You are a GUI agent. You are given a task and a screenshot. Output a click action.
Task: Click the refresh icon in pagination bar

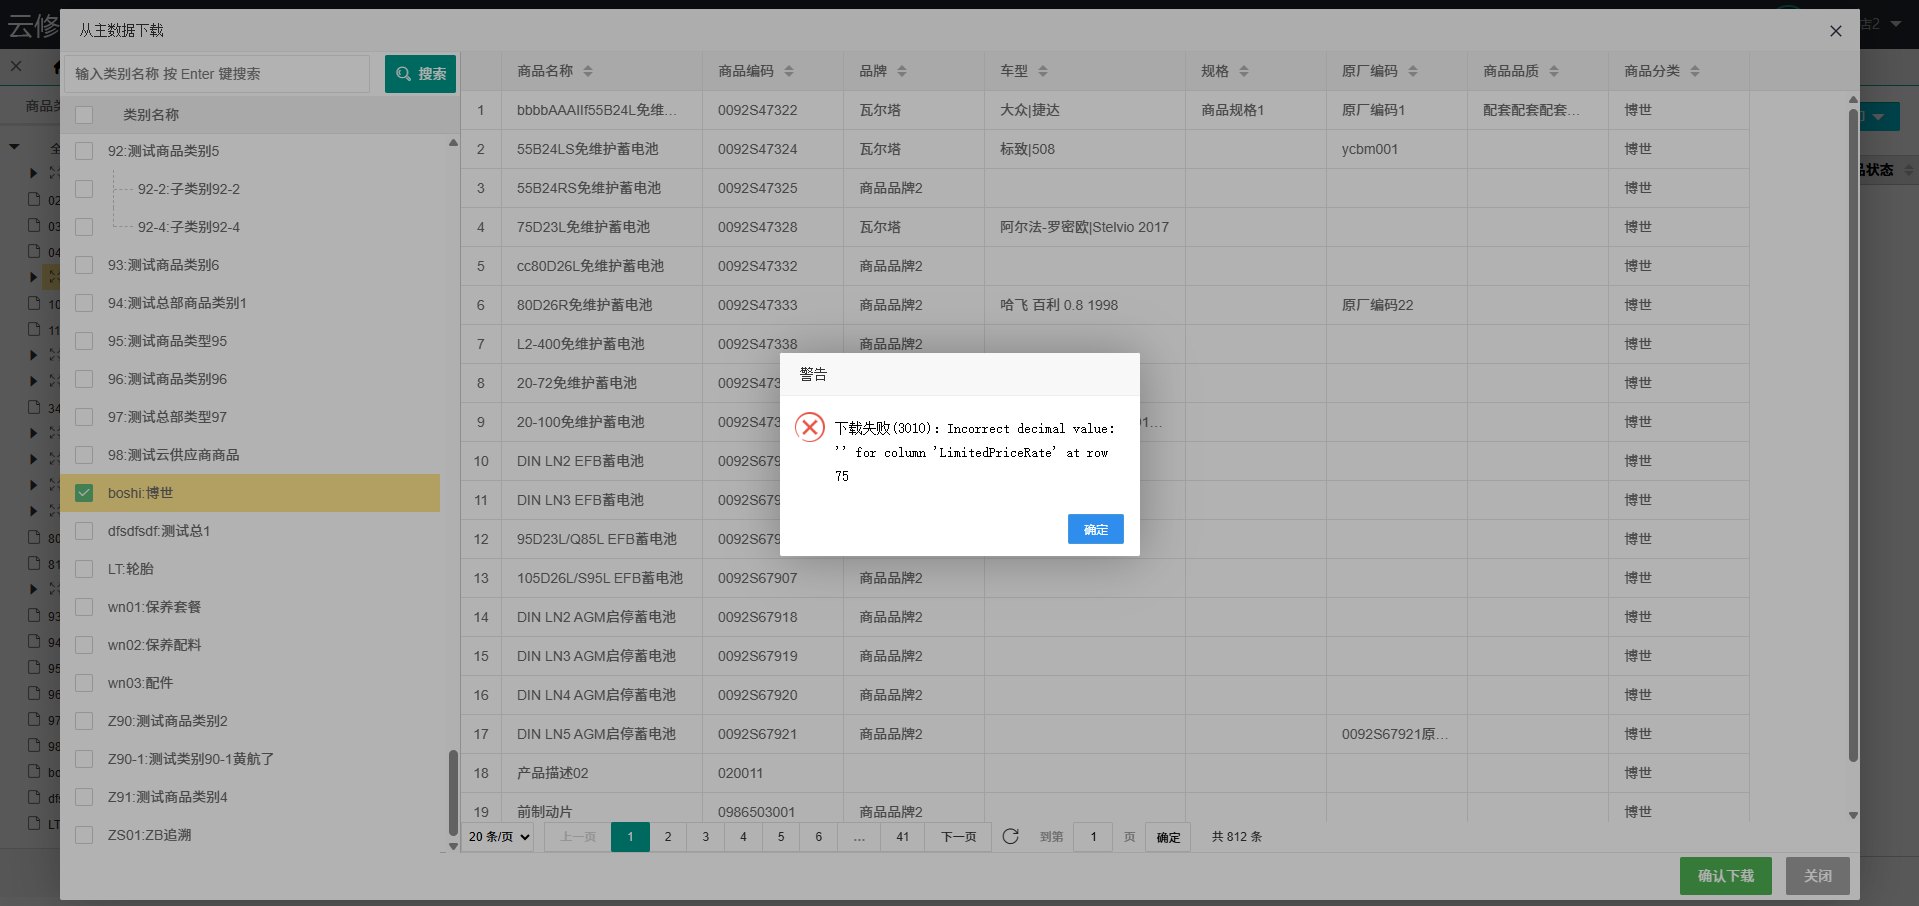coord(1010,836)
